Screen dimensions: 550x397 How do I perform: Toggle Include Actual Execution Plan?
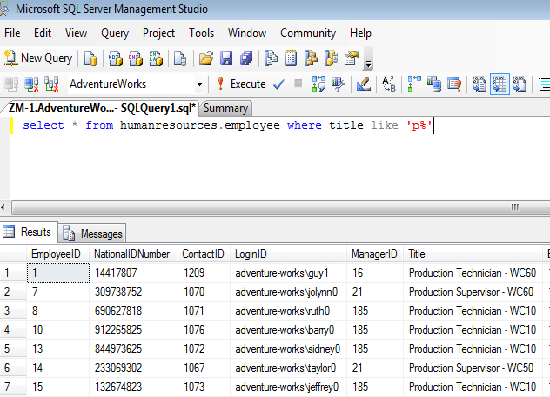[414, 84]
